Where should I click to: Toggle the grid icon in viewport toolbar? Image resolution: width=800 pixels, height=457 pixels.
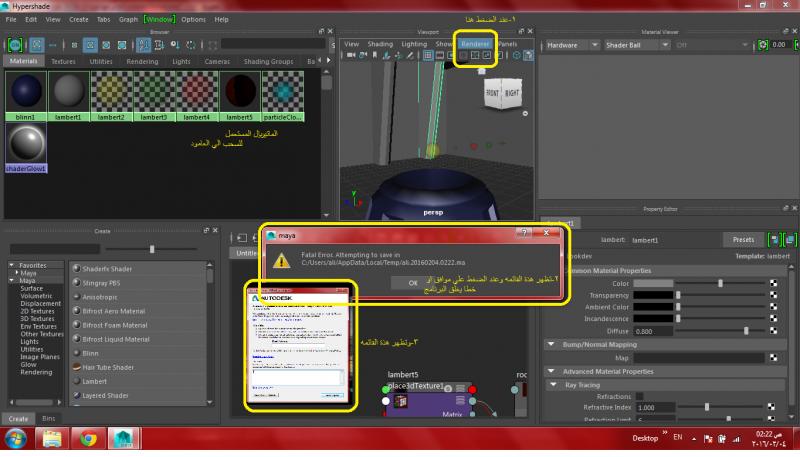[x=428, y=55]
